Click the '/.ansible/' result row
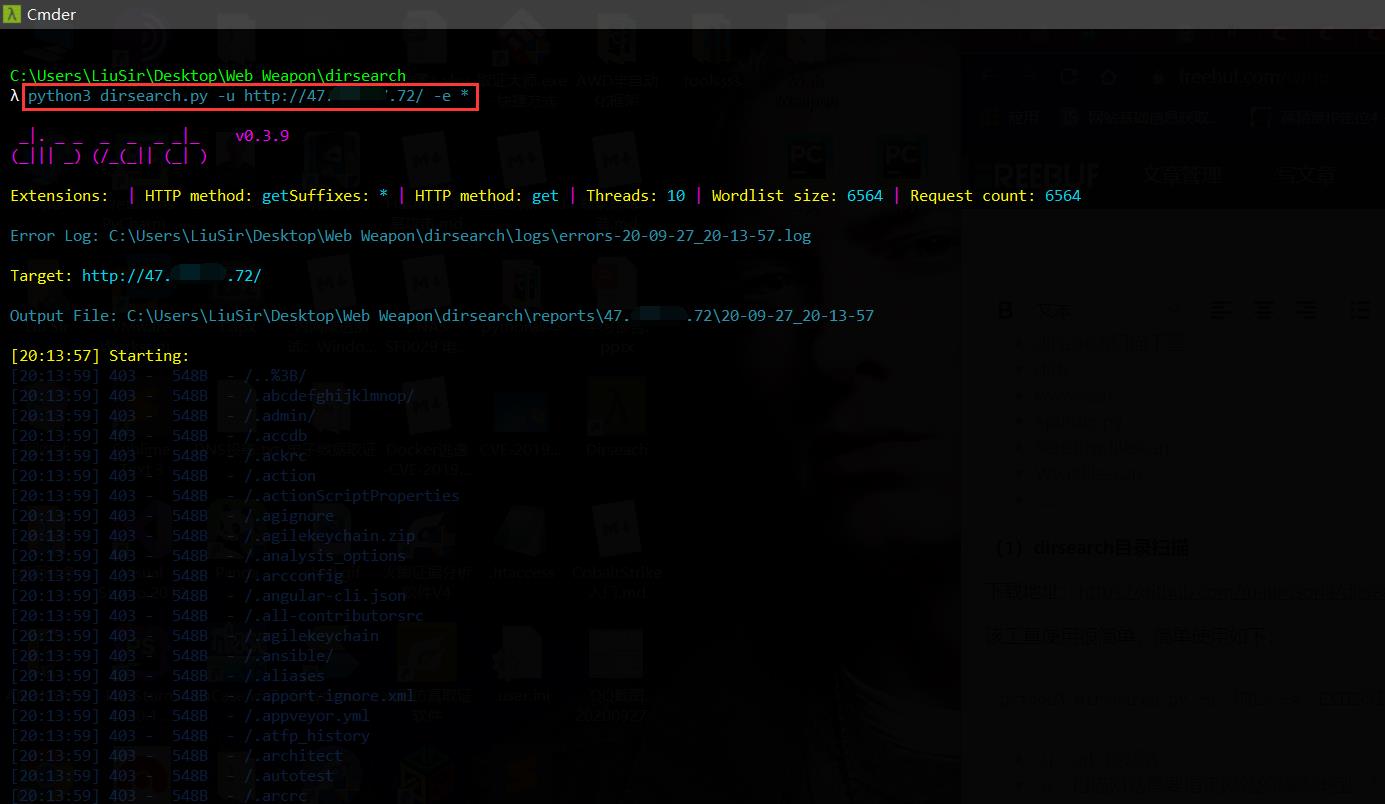The width and height of the screenshot is (1385, 804). [172, 656]
